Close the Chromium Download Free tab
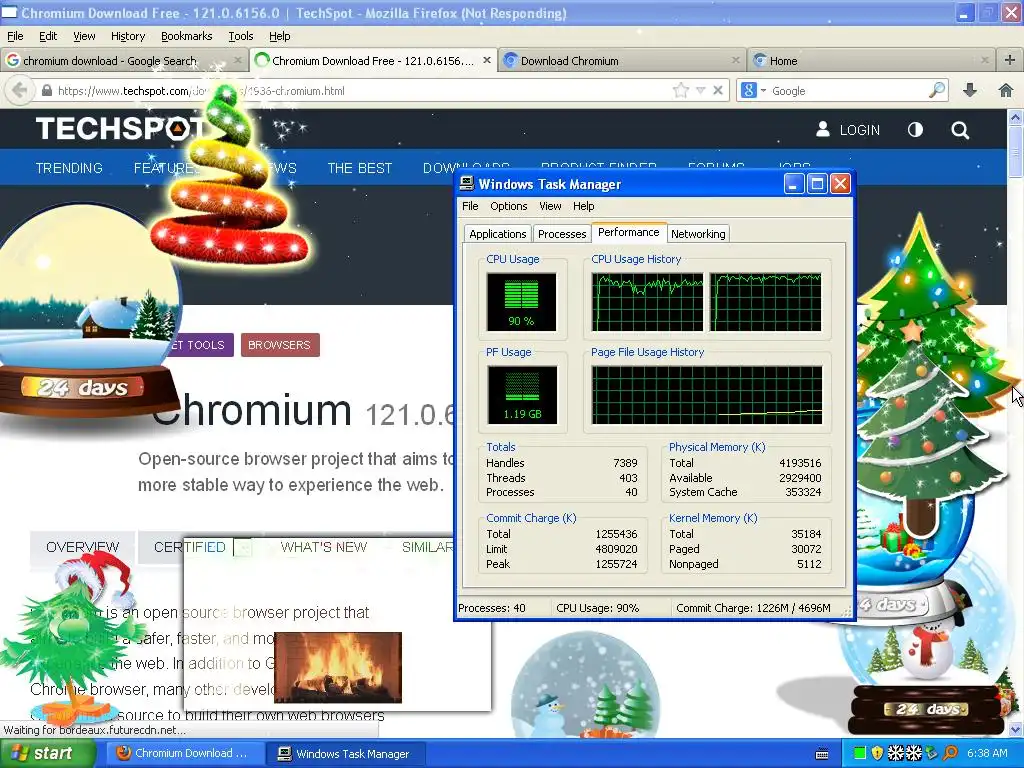The height and width of the screenshot is (768, 1024). tap(487, 60)
